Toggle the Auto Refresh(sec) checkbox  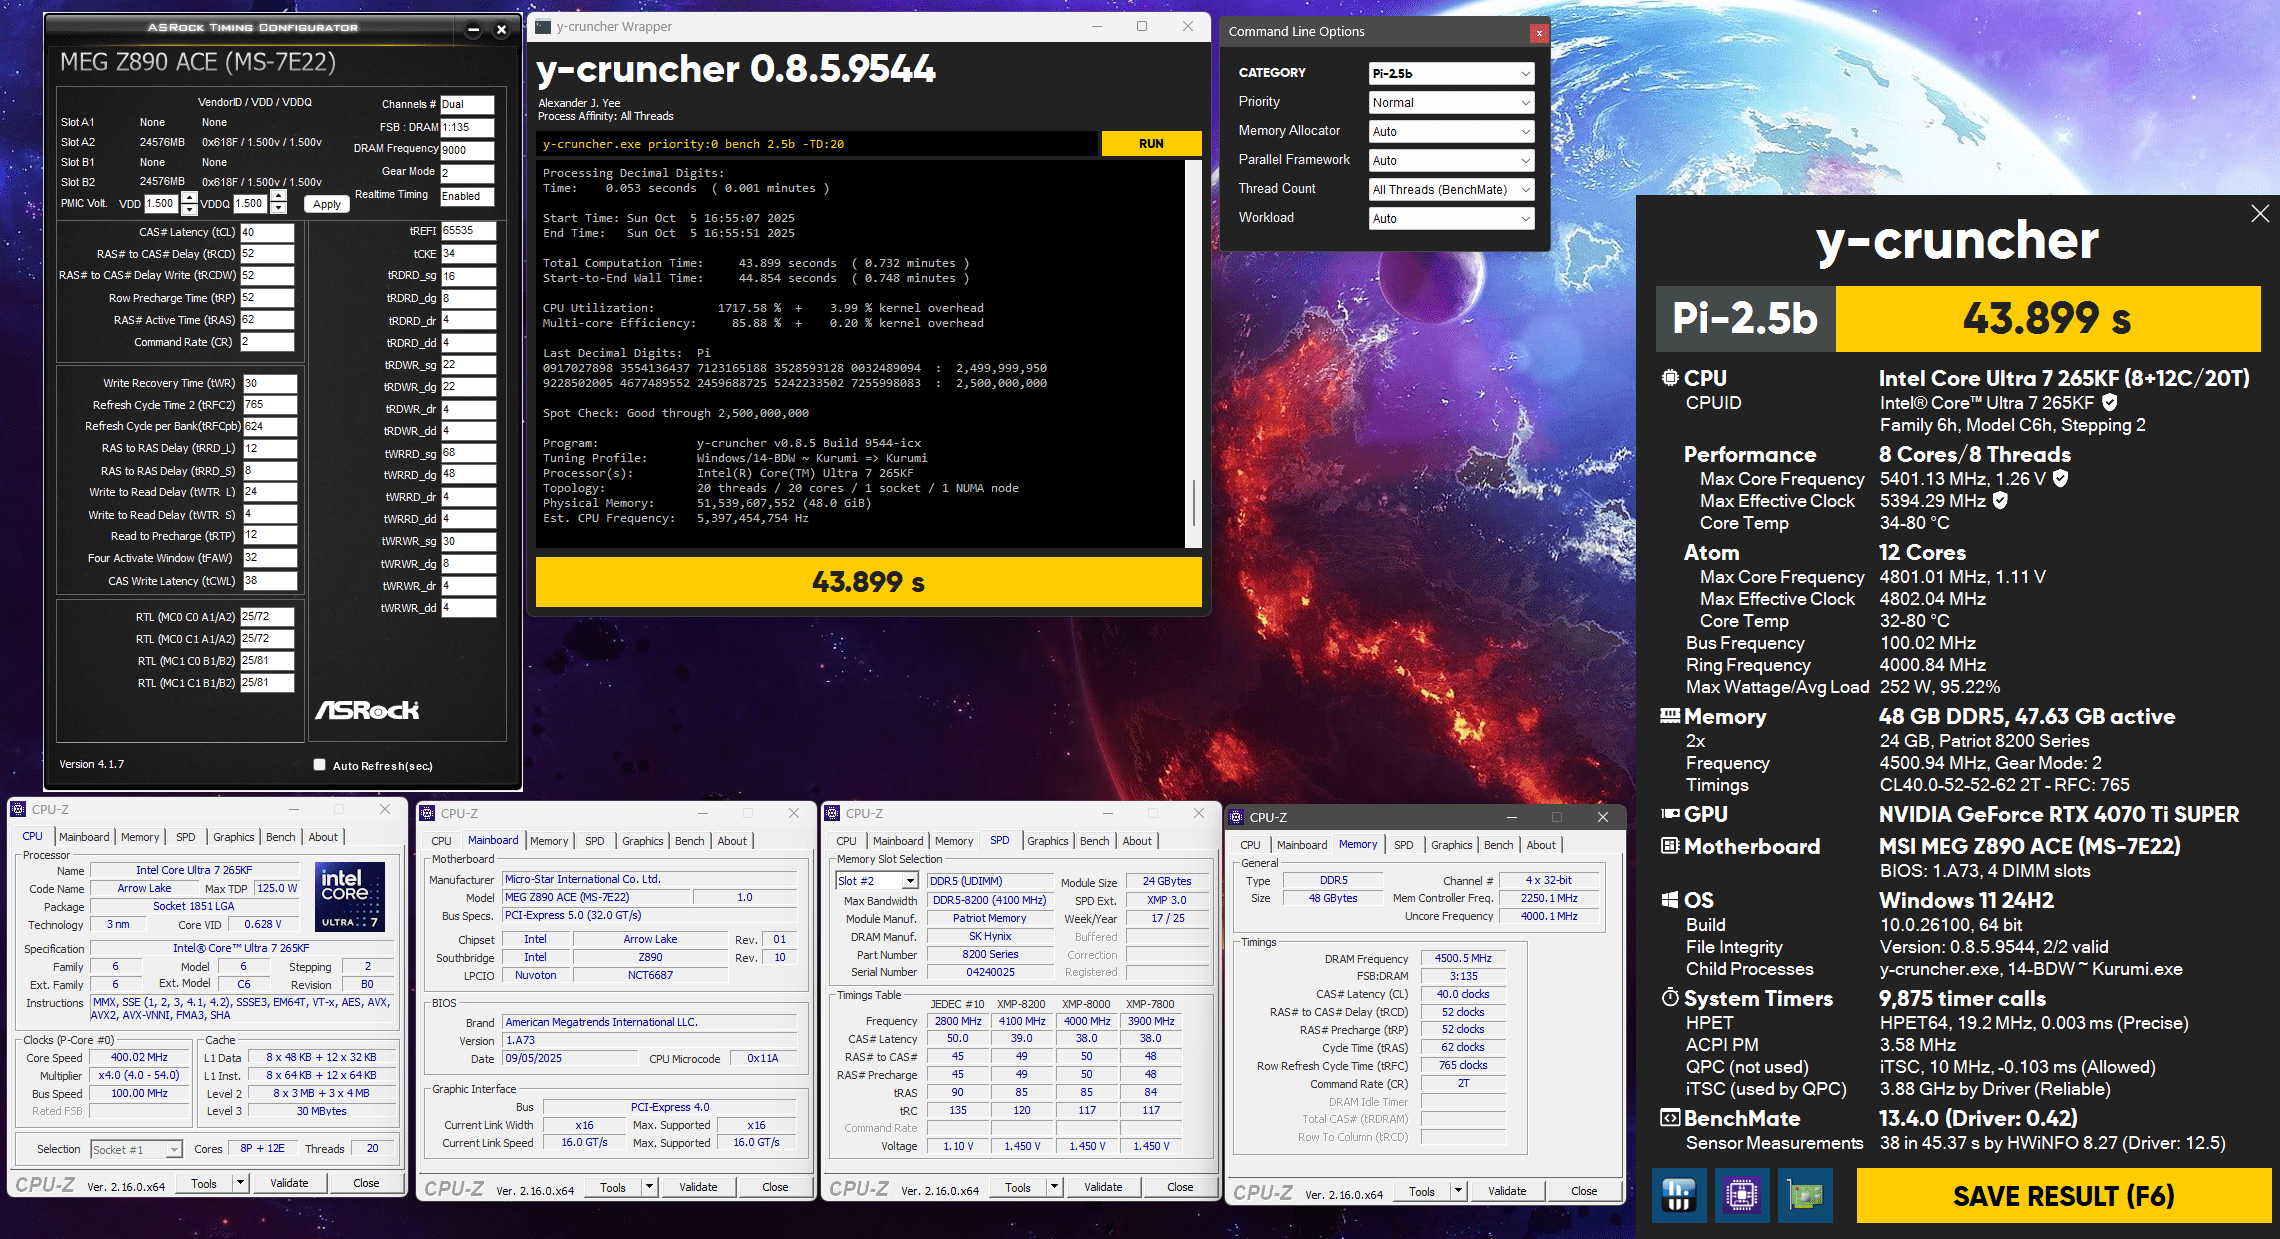320,765
